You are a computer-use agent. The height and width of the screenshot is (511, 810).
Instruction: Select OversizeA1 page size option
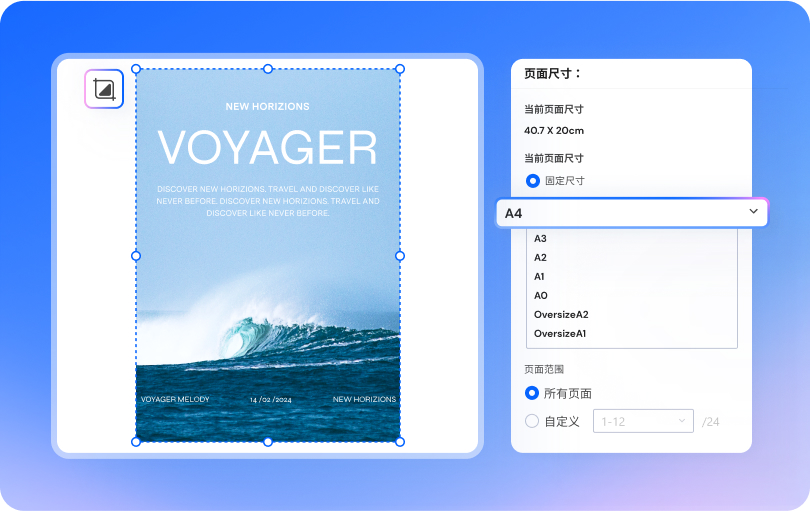pyautogui.click(x=561, y=334)
